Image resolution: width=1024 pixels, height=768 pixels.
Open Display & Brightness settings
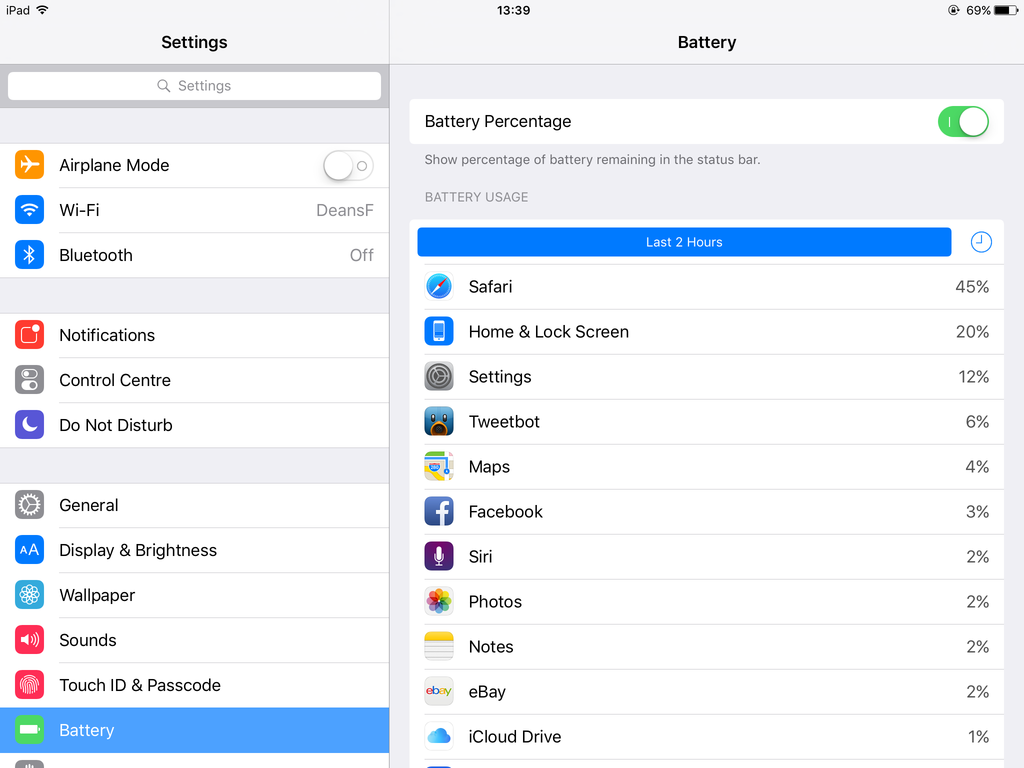tap(195, 551)
